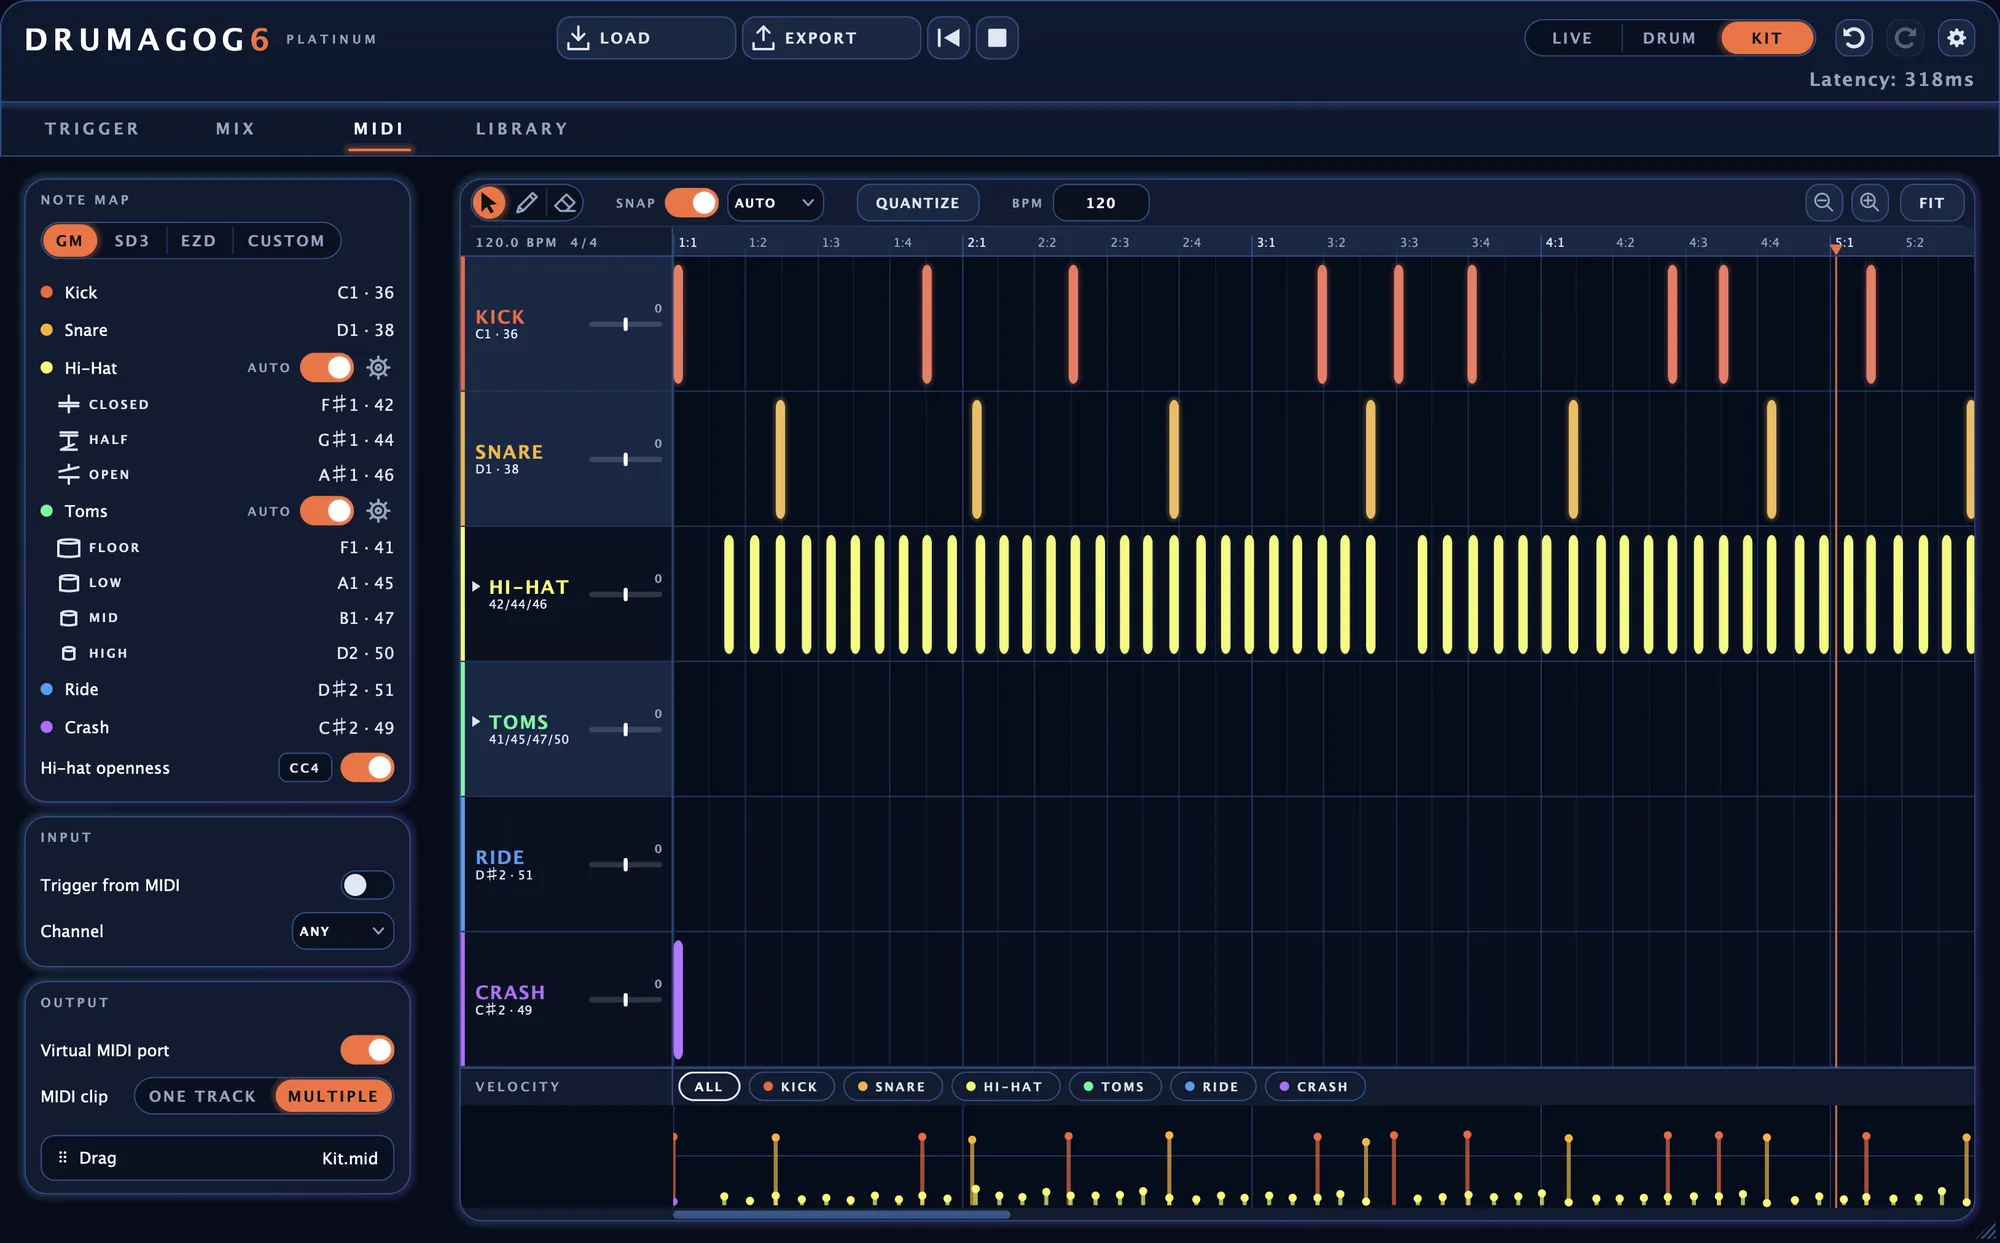The height and width of the screenshot is (1243, 2000).
Task: Switch to the TRIGGER tab
Action: tap(92, 129)
